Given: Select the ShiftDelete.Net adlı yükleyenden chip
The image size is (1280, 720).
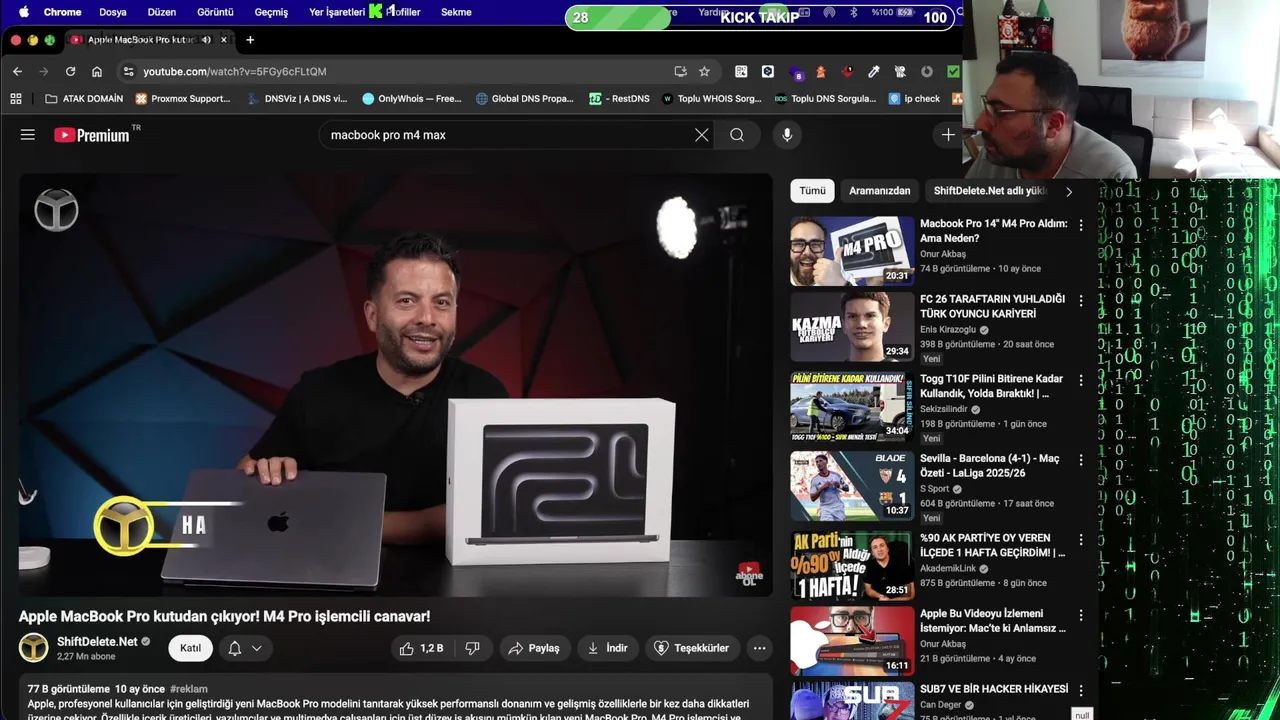Looking at the screenshot, I should (x=989, y=190).
